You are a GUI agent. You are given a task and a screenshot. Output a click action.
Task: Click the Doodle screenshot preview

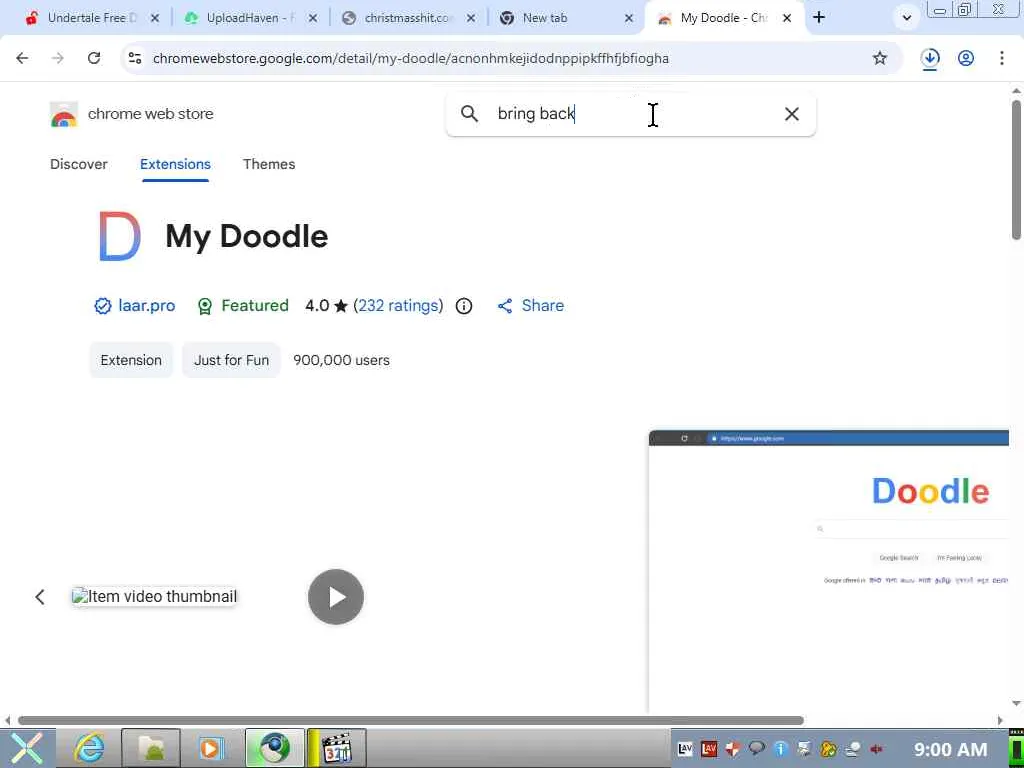(x=829, y=570)
